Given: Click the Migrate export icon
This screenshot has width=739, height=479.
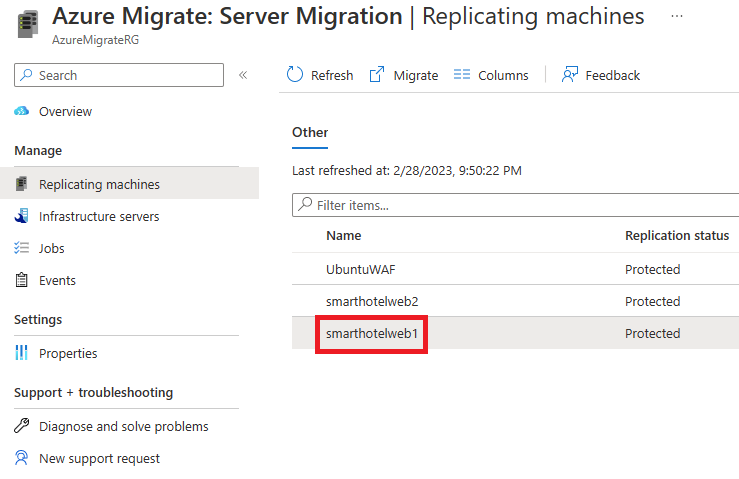Looking at the screenshot, I should 377,74.
